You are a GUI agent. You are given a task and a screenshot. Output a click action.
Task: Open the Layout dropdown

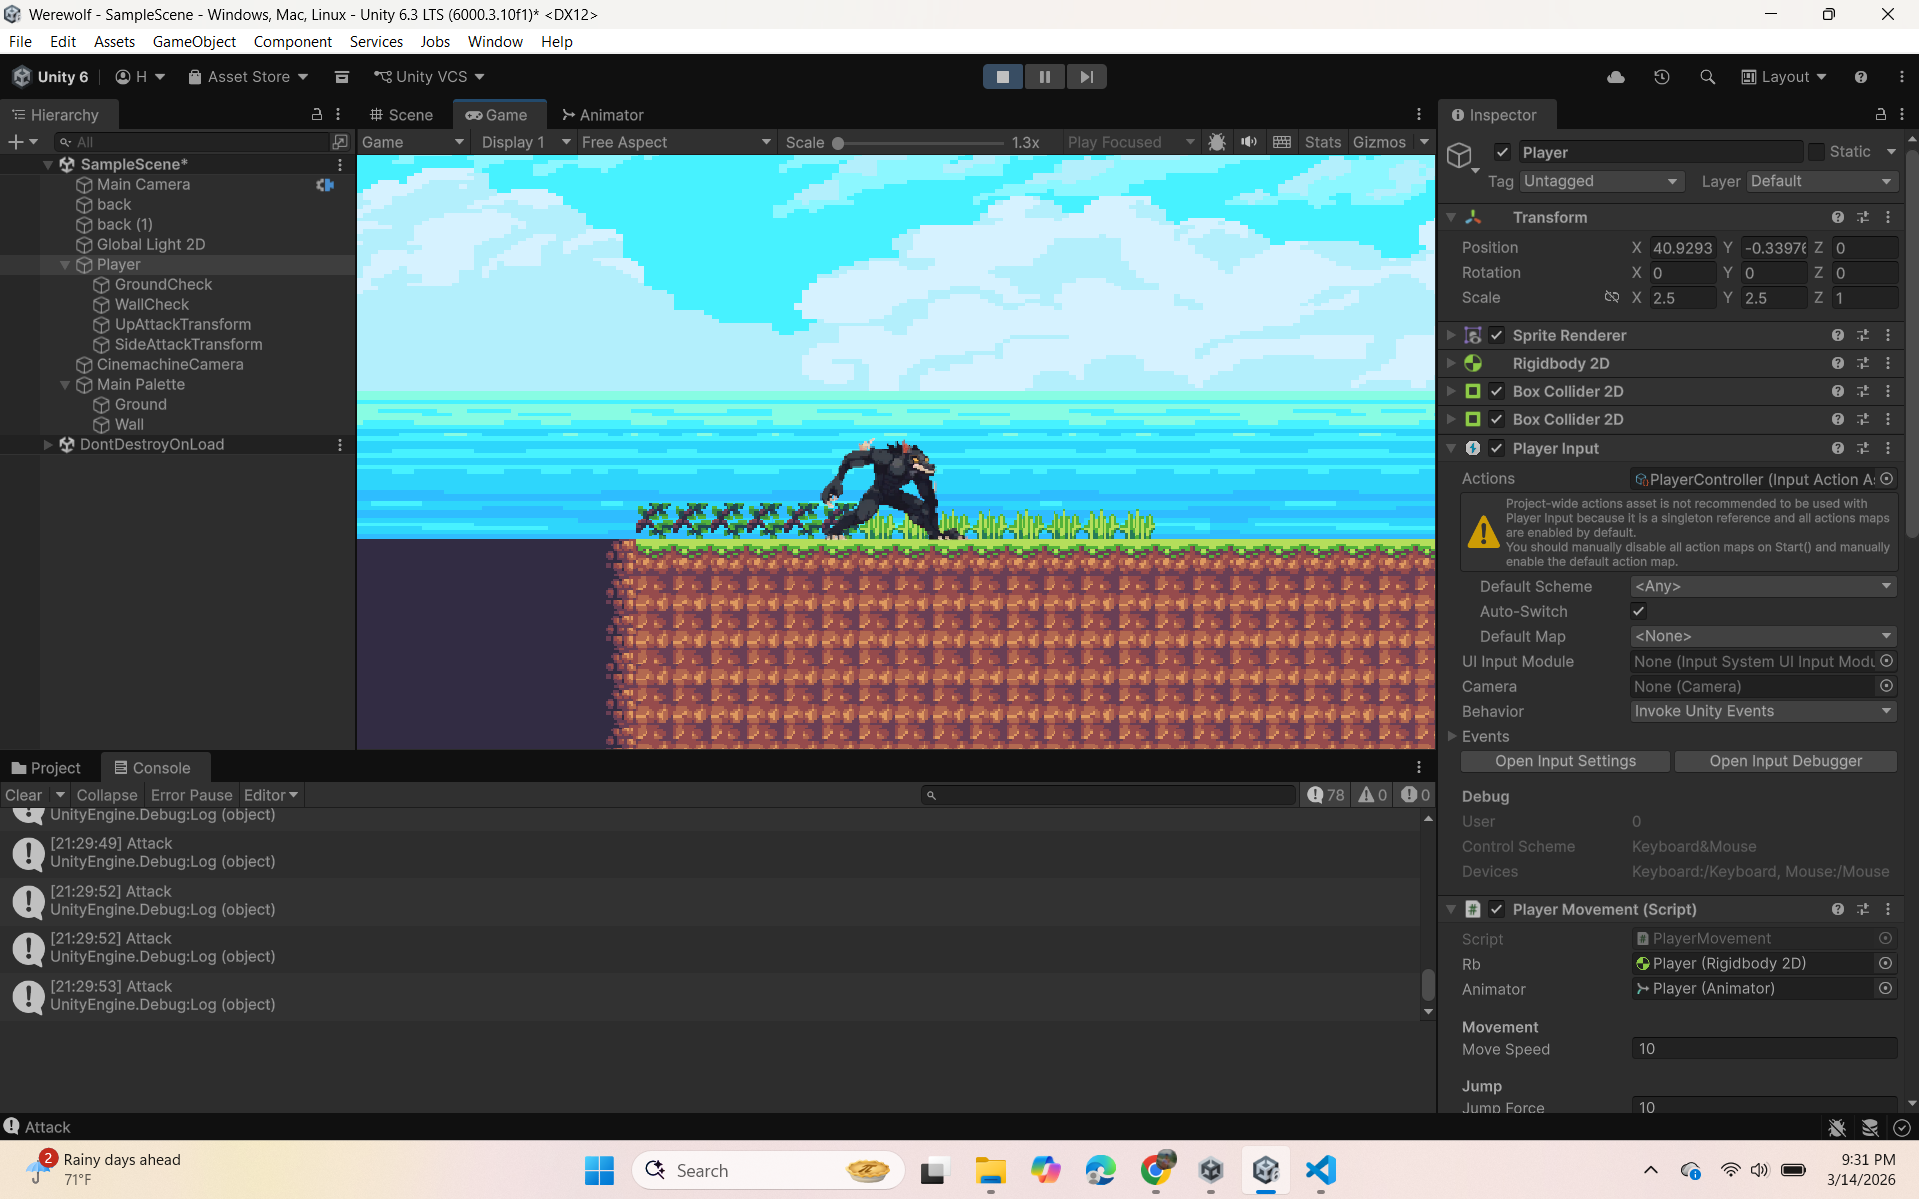click(x=1784, y=77)
